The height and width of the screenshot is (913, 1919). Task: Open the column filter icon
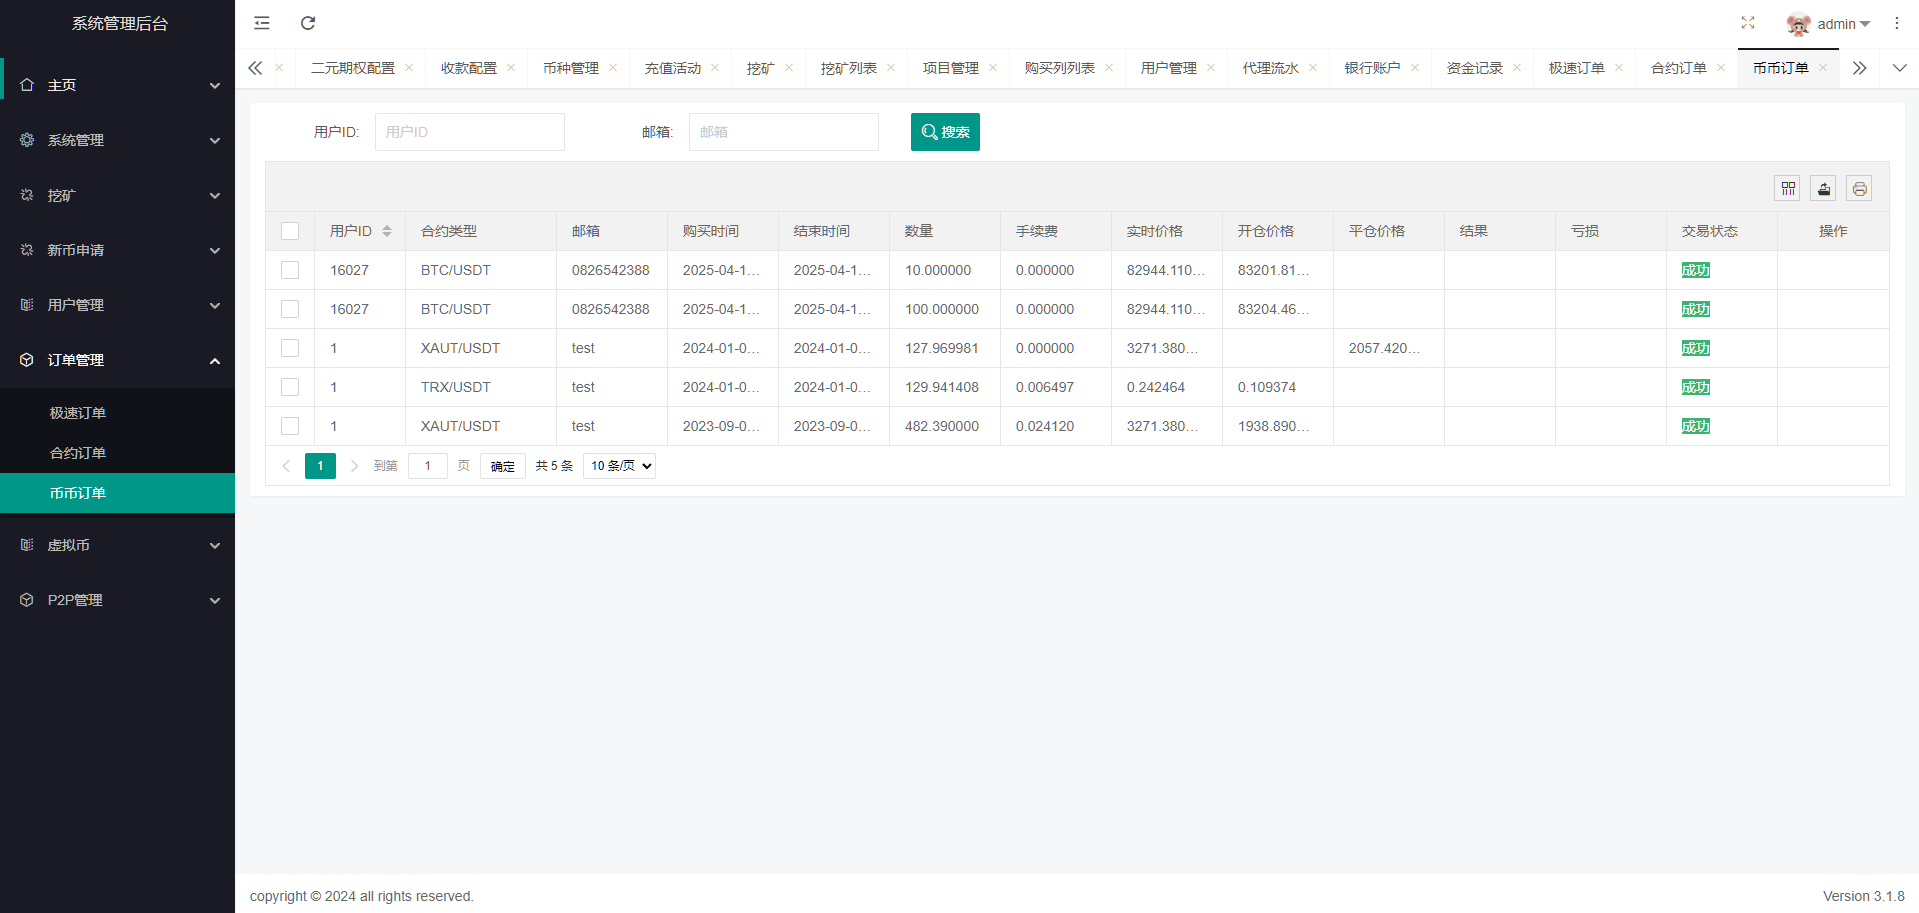pos(1788,189)
